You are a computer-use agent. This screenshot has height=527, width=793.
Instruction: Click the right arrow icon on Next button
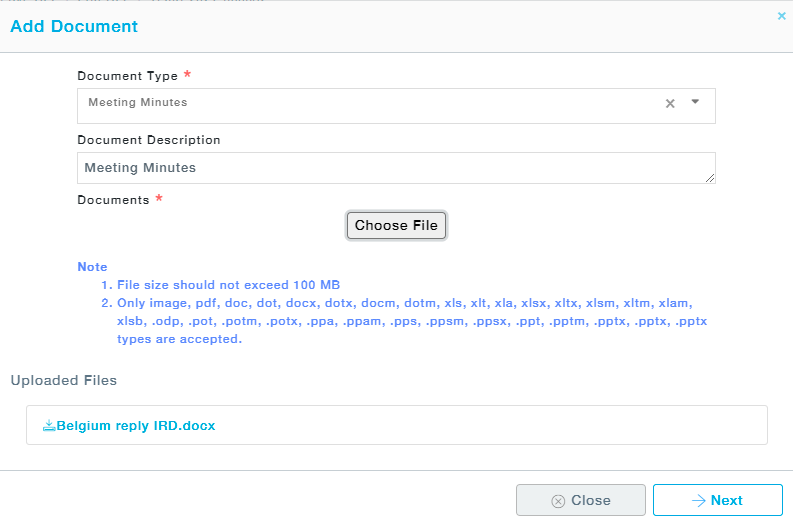tap(698, 501)
